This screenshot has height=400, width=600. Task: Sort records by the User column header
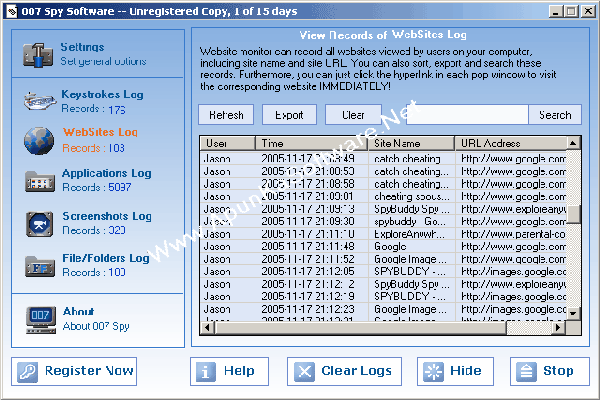(228, 143)
